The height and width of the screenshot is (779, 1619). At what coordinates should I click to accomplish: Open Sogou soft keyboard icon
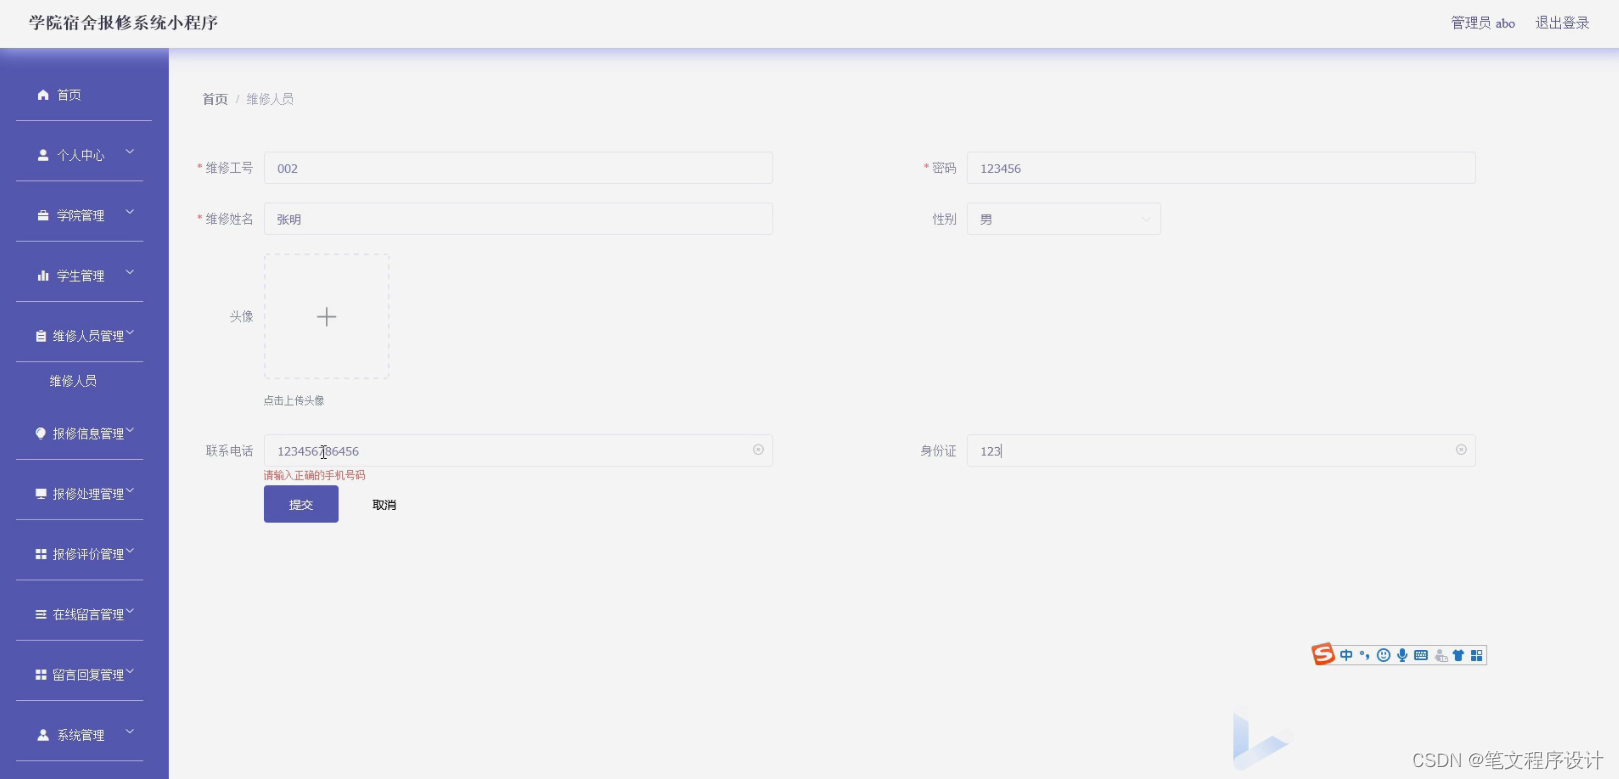1421,655
